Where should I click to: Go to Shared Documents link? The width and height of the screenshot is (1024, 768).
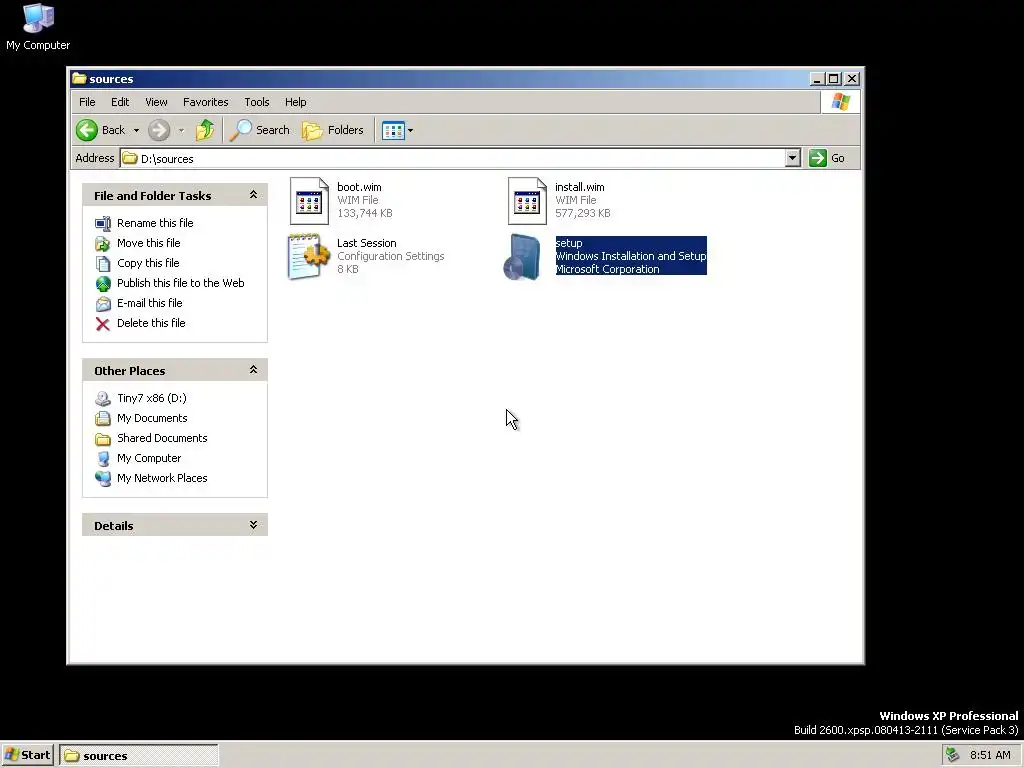(x=162, y=438)
